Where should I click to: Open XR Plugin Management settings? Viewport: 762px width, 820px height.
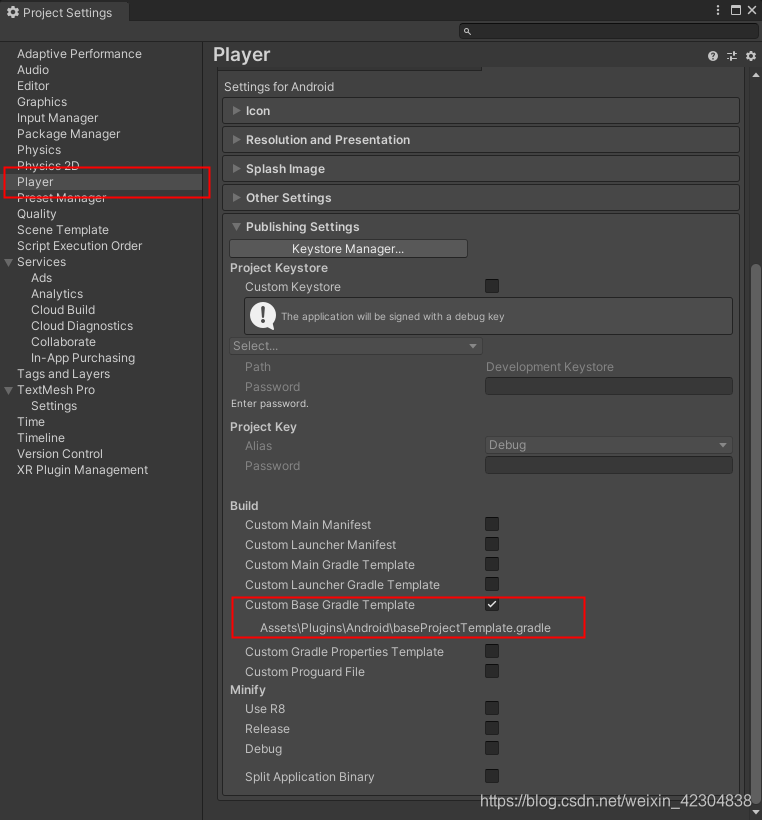coord(82,469)
